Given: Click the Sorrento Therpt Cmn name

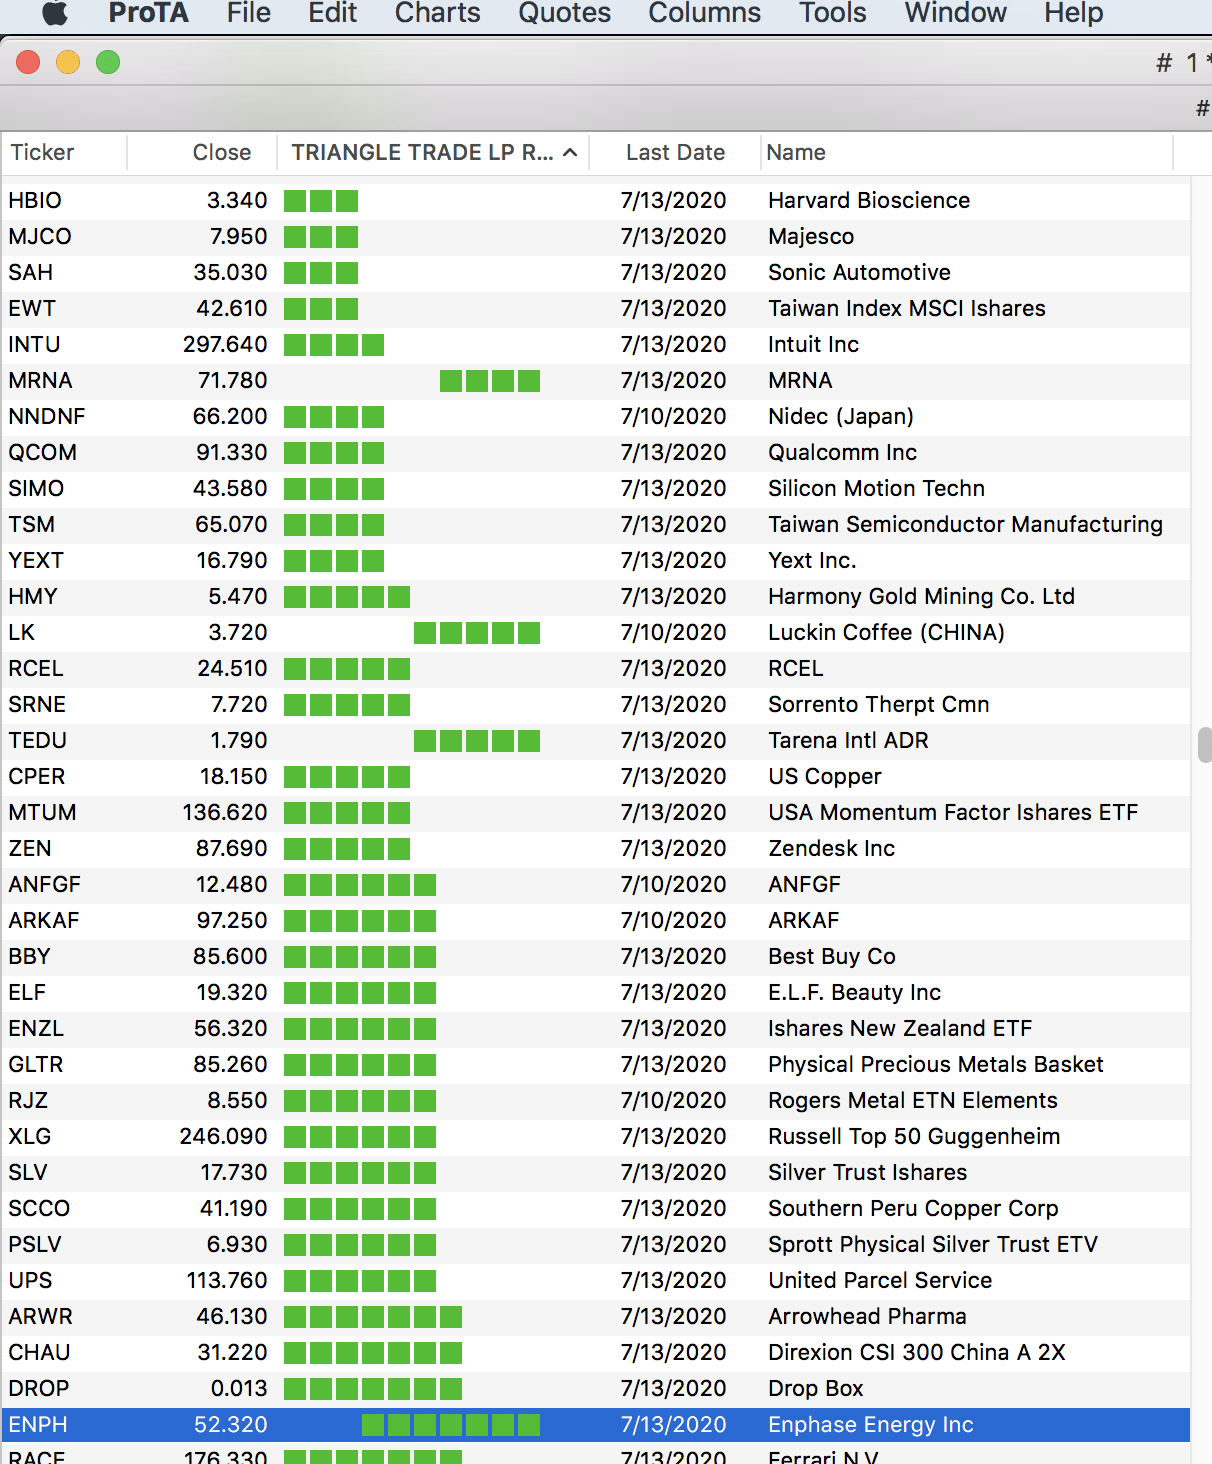Looking at the screenshot, I should pos(878,704).
